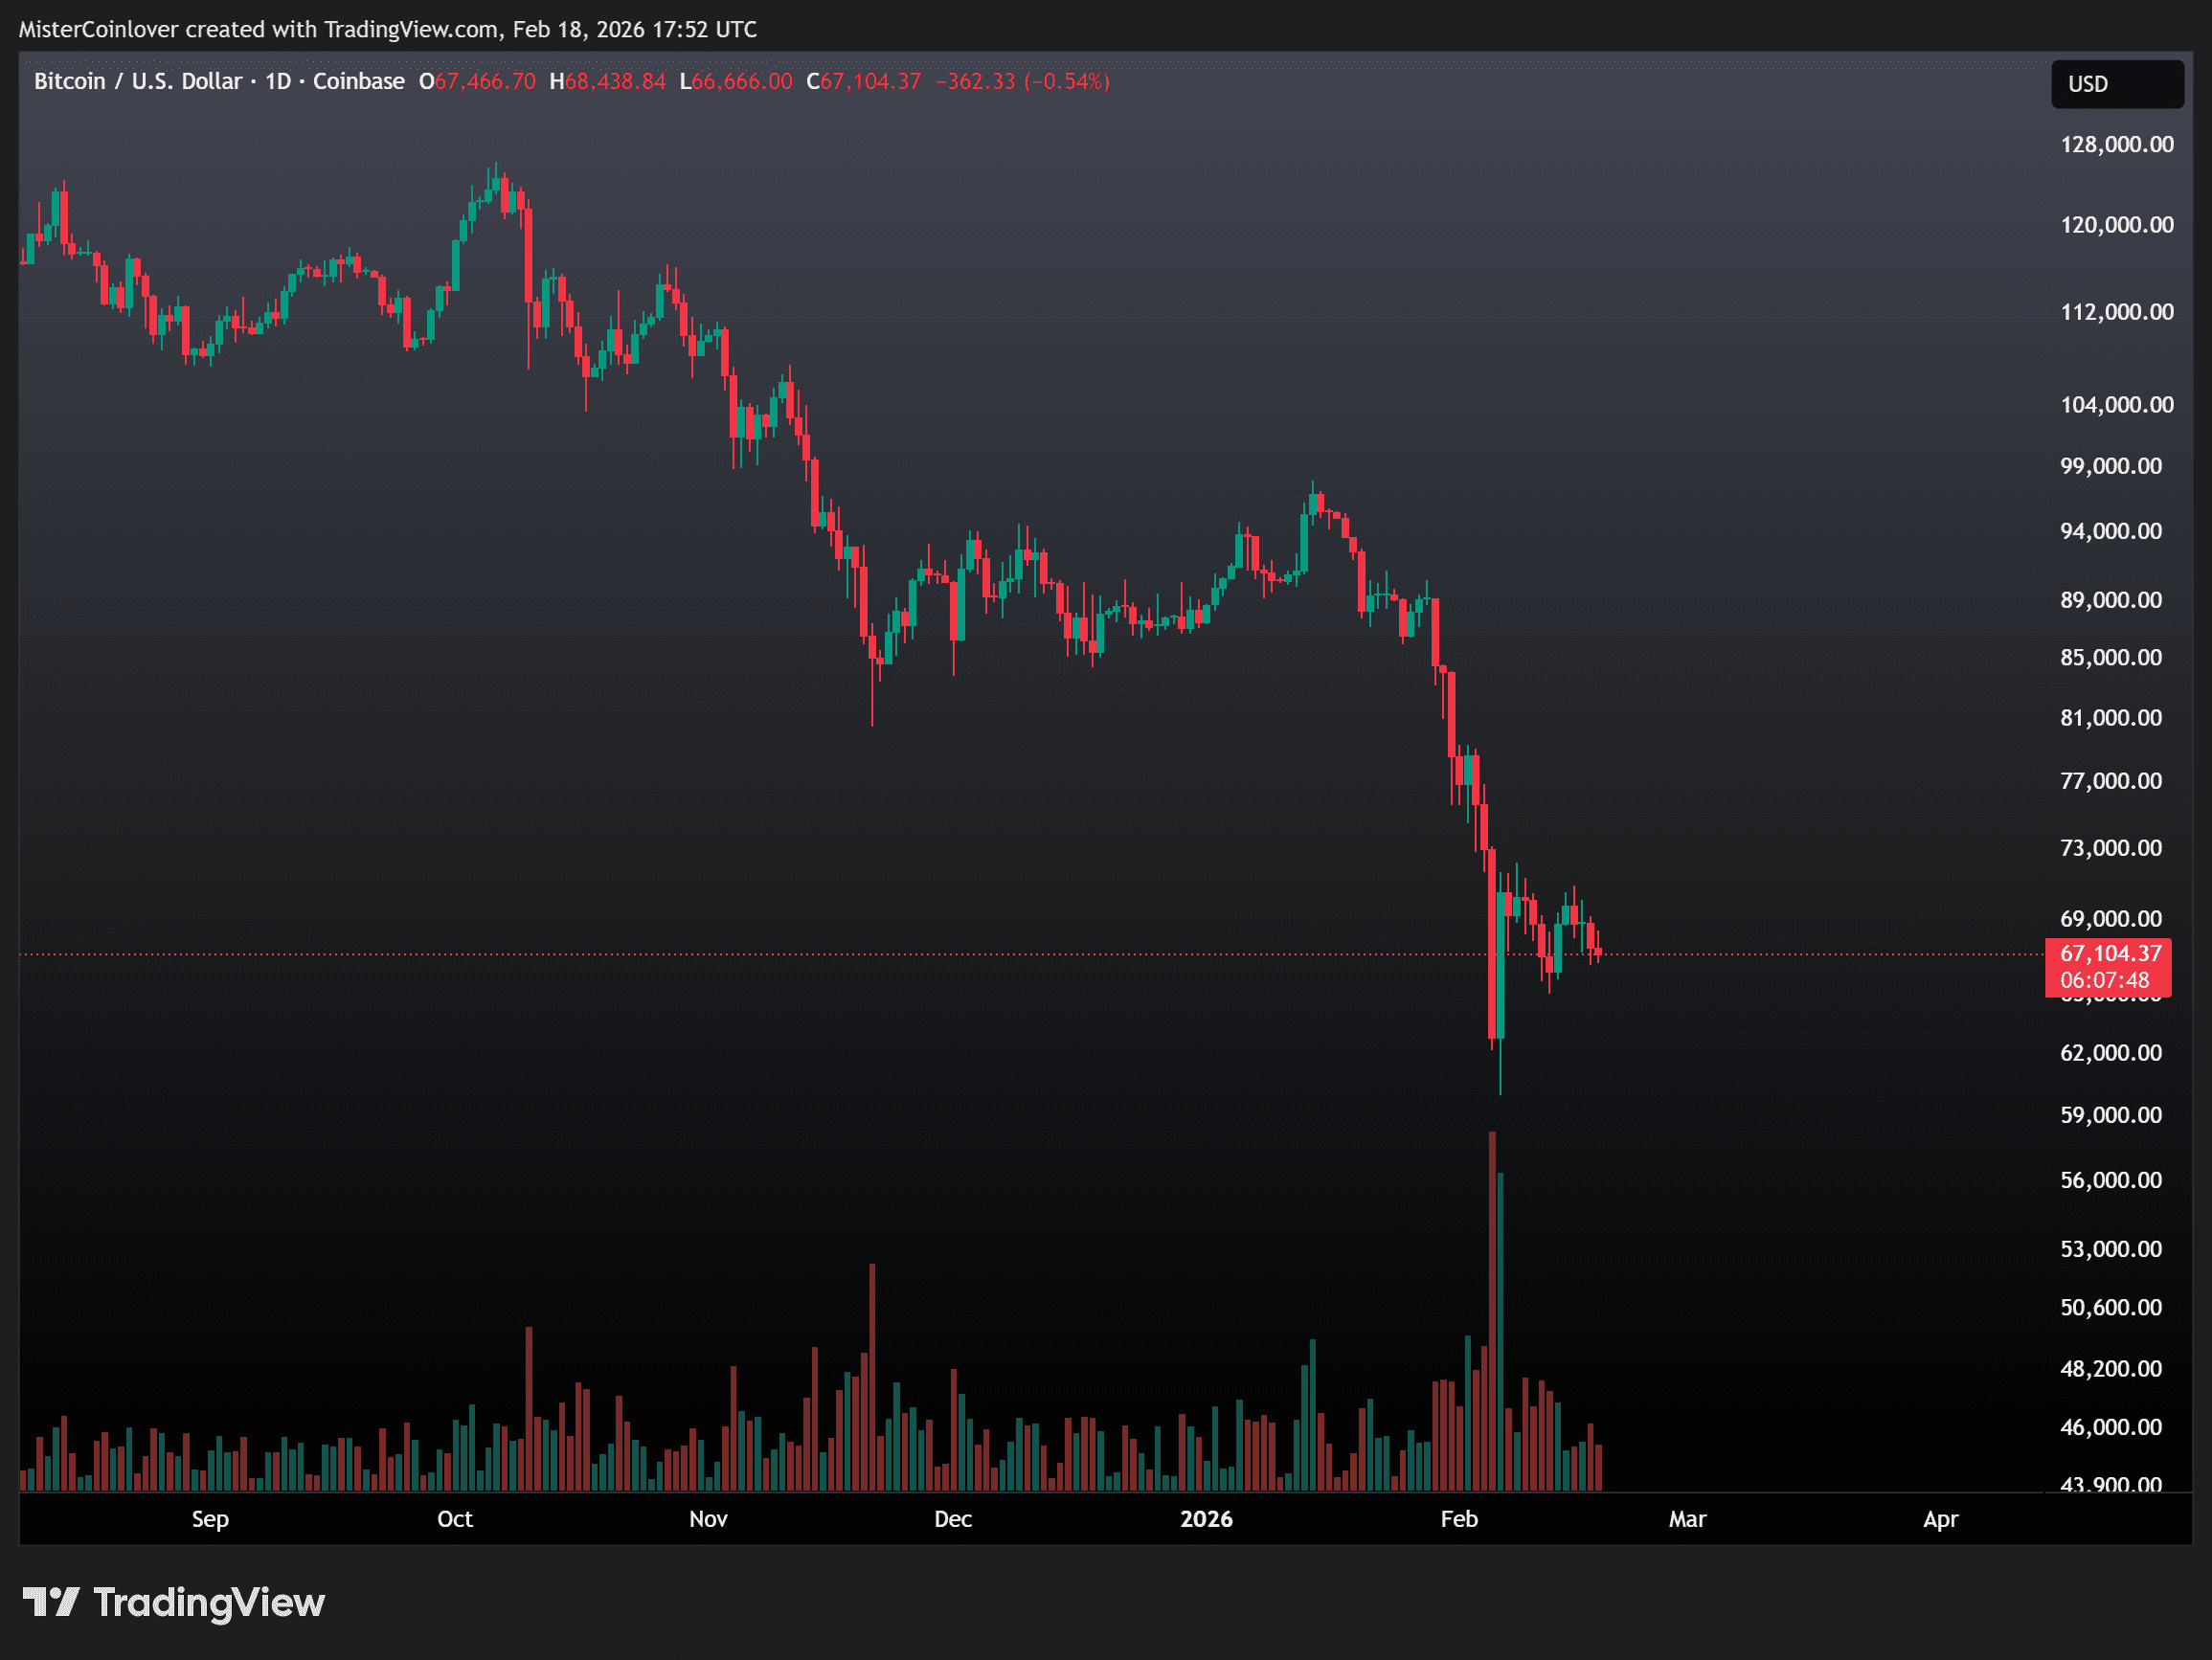Click the Coinbase exchange label in the header
The width and height of the screenshot is (2212, 1660).
358,81
